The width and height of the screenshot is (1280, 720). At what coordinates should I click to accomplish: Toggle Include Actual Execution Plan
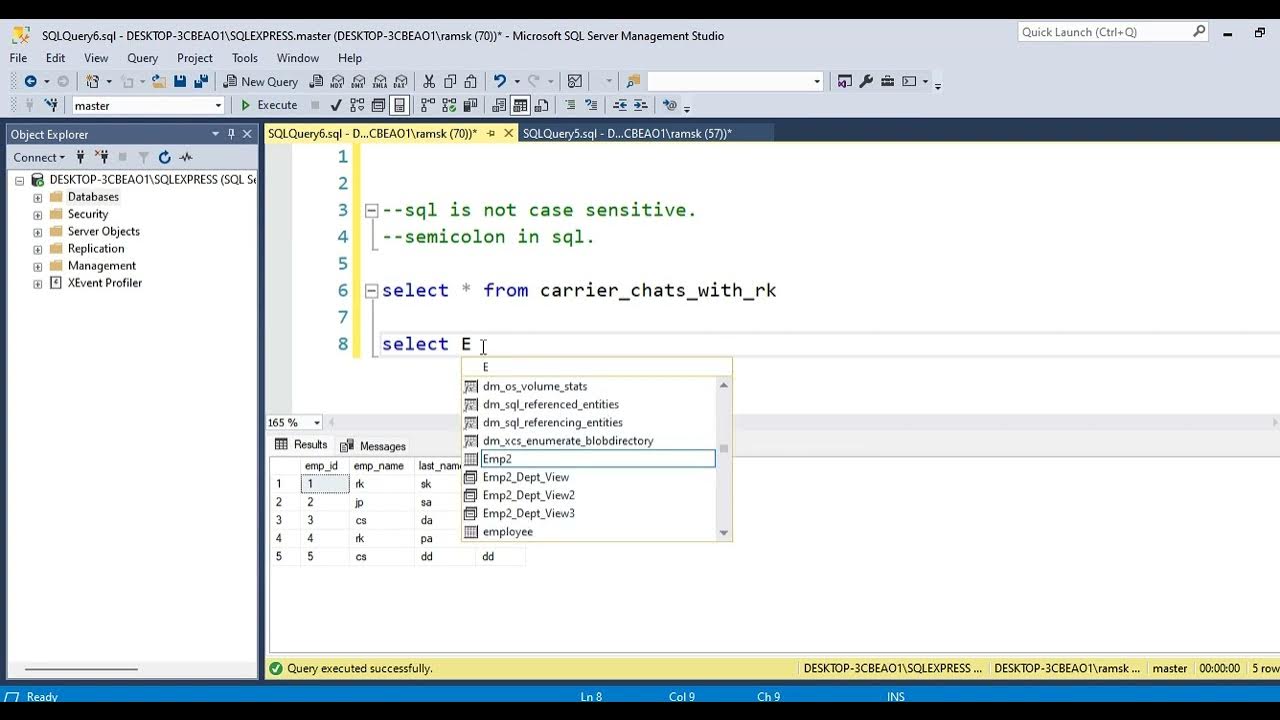pyautogui.click(x=428, y=105)
